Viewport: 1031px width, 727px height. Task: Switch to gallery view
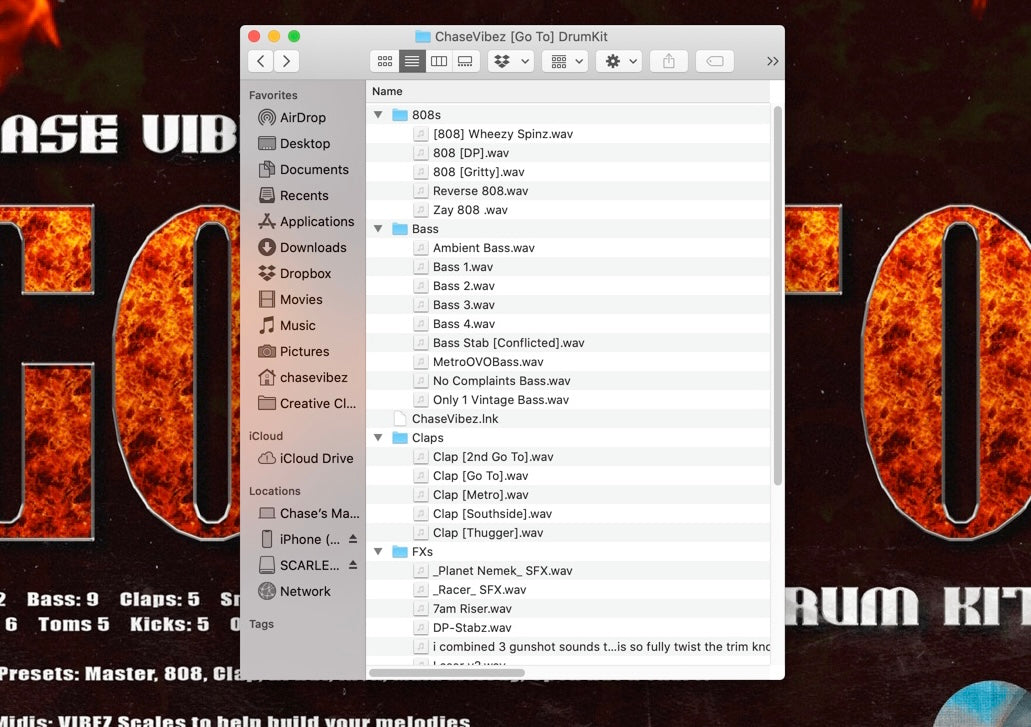465,61
